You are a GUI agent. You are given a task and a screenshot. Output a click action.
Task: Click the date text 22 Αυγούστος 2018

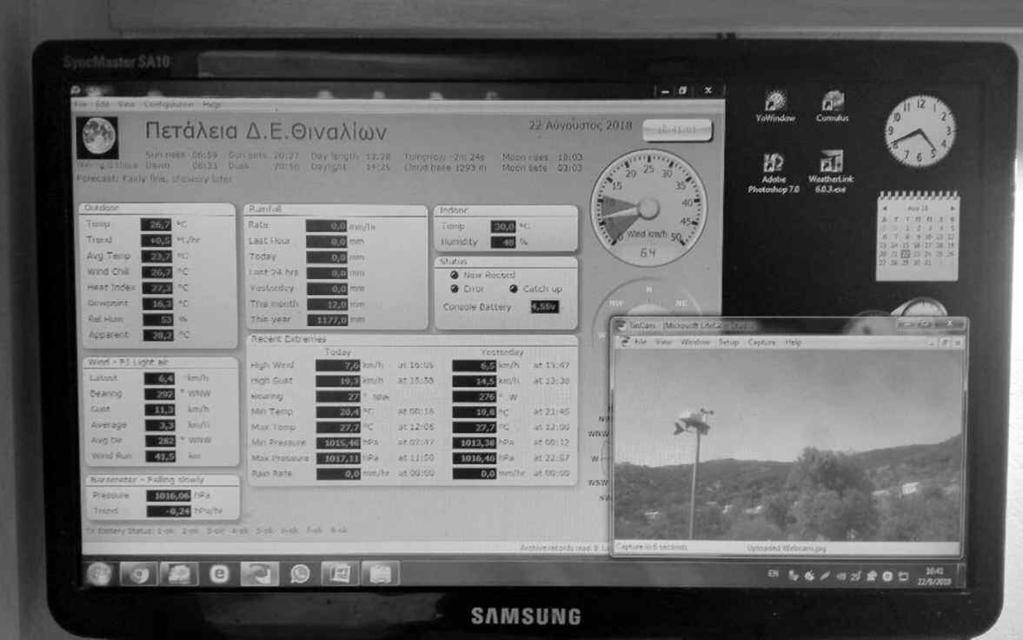point(580,125)
